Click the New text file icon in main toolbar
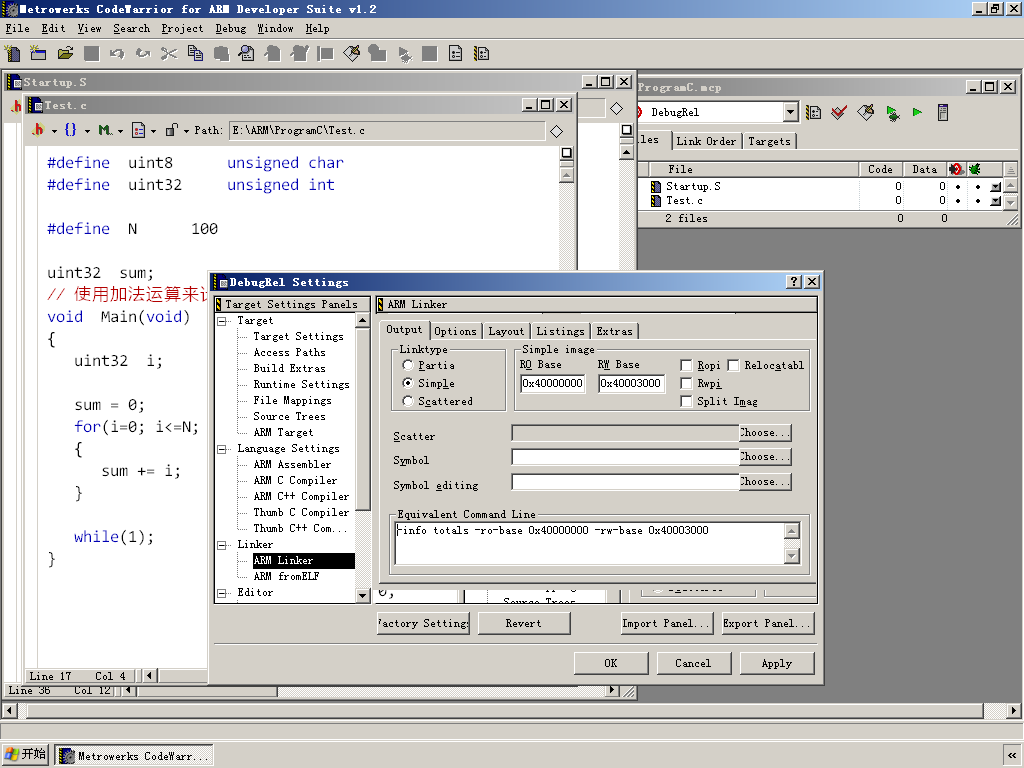1024x768 pixels. [12, 54]
